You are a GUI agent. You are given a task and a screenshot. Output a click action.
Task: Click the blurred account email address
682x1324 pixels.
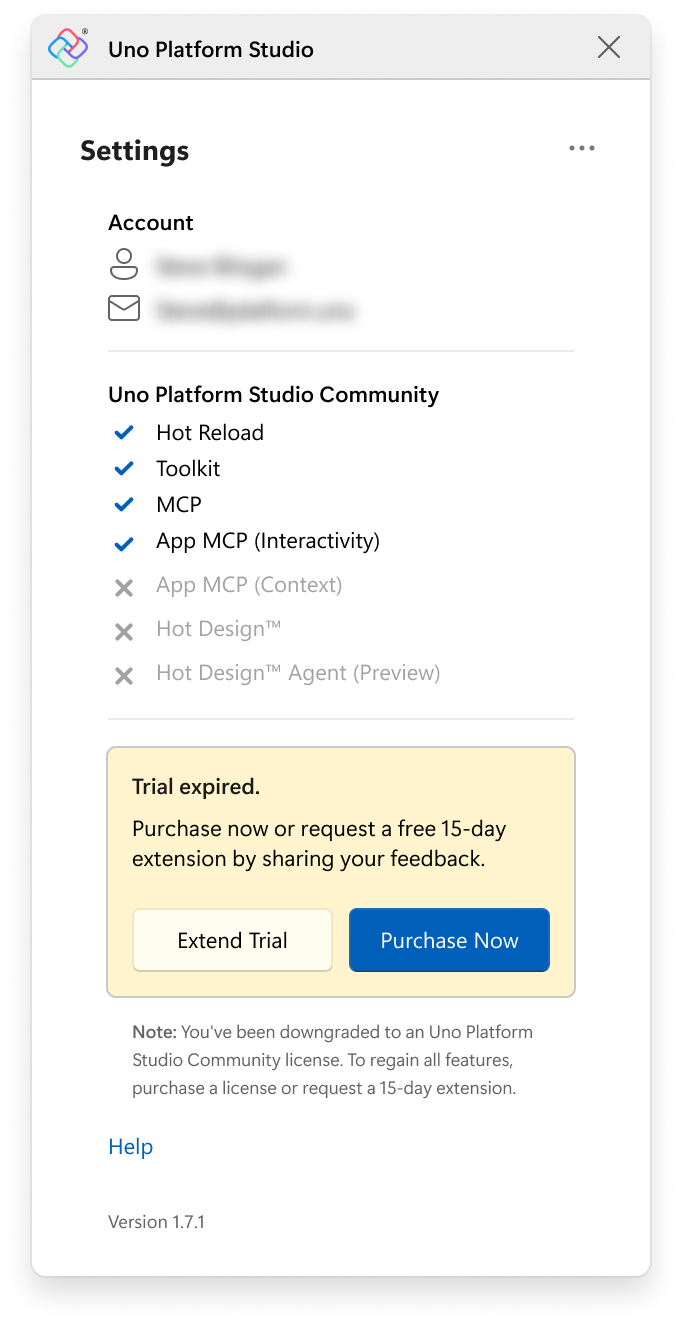coord(255,311)
